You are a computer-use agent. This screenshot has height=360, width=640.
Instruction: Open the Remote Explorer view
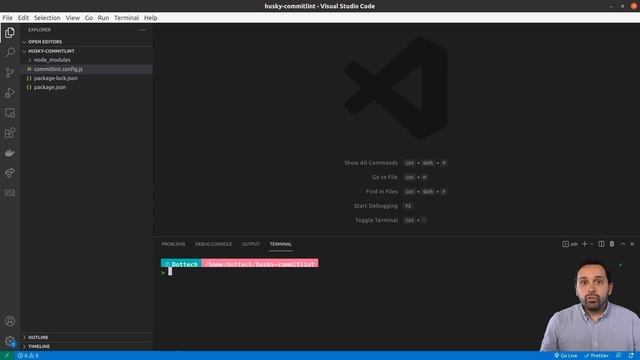tap(10, 113)
